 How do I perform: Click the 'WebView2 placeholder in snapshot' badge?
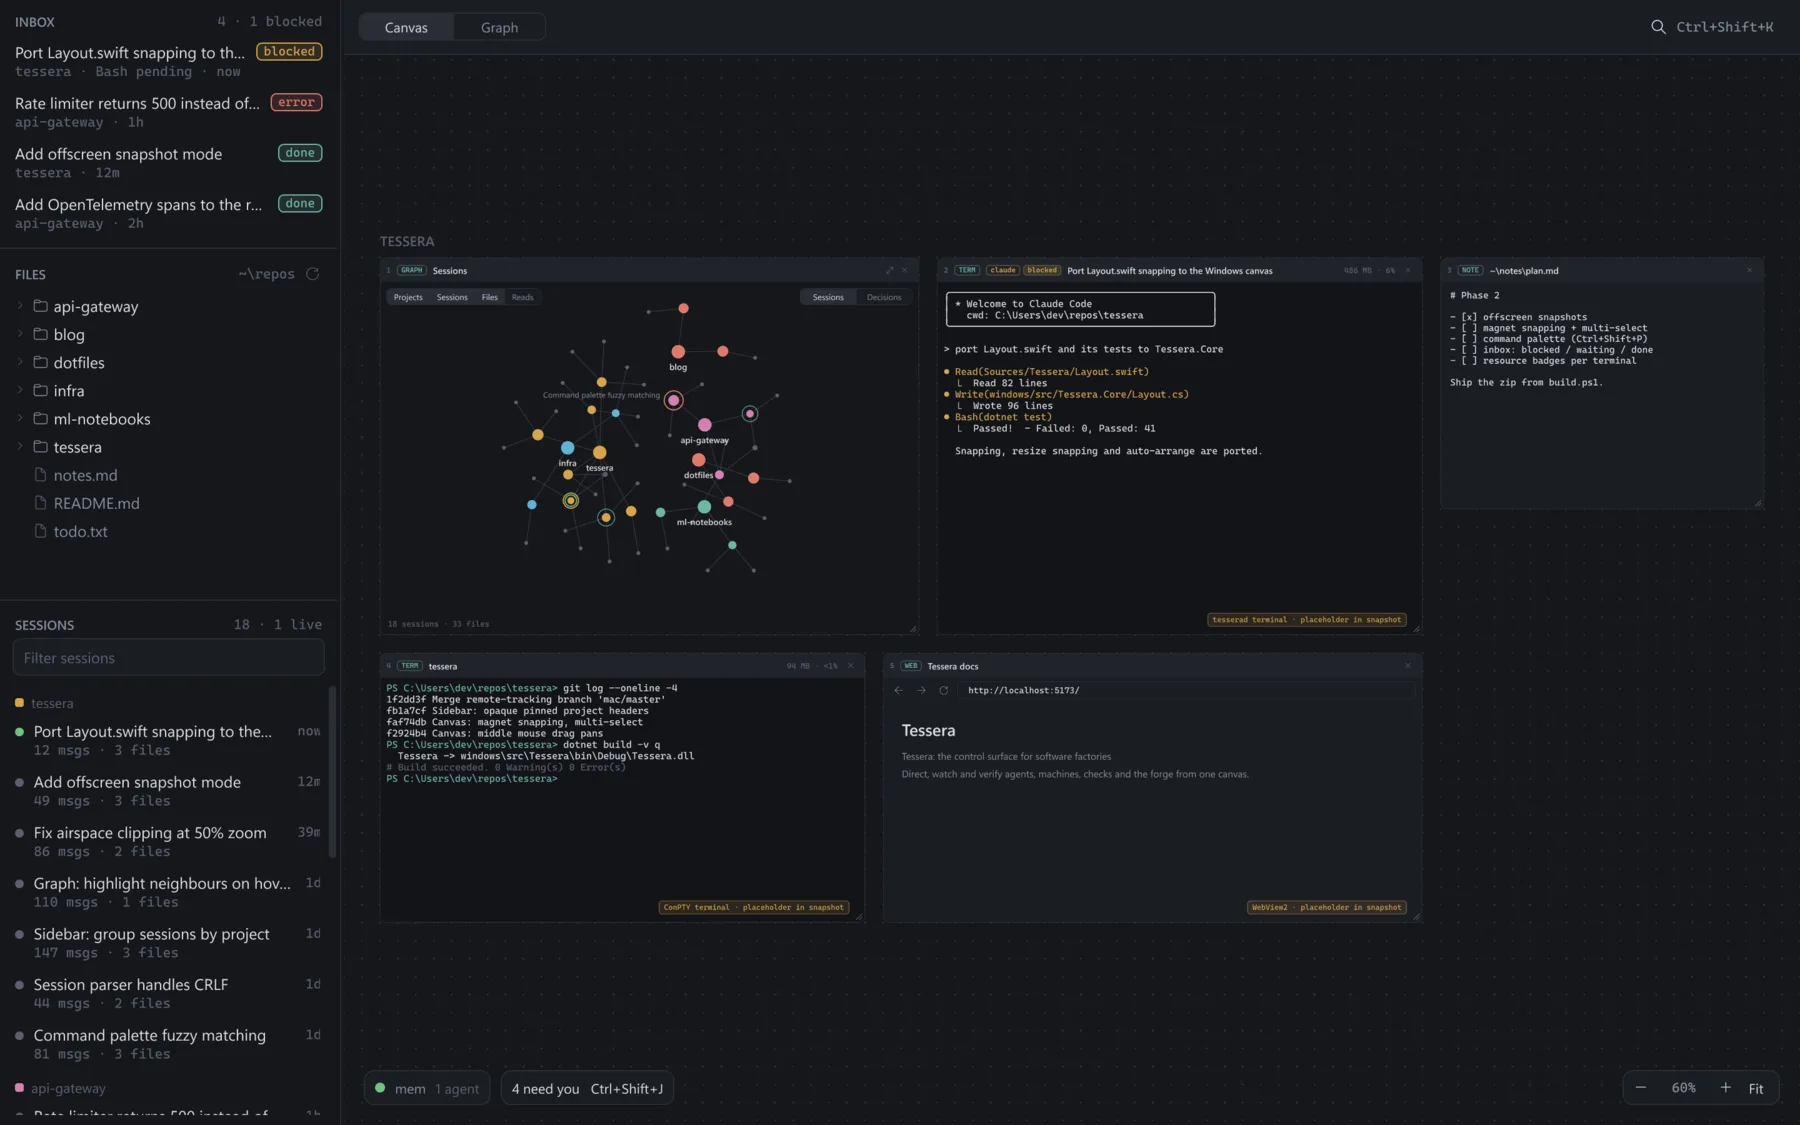[1326, 908]
